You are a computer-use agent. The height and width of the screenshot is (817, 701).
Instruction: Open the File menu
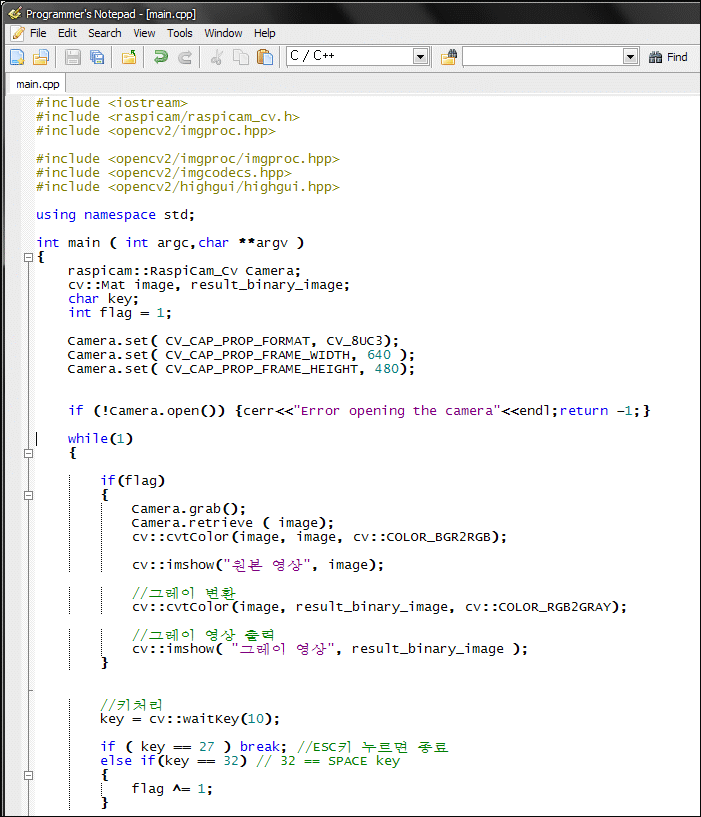coord(38,33)
